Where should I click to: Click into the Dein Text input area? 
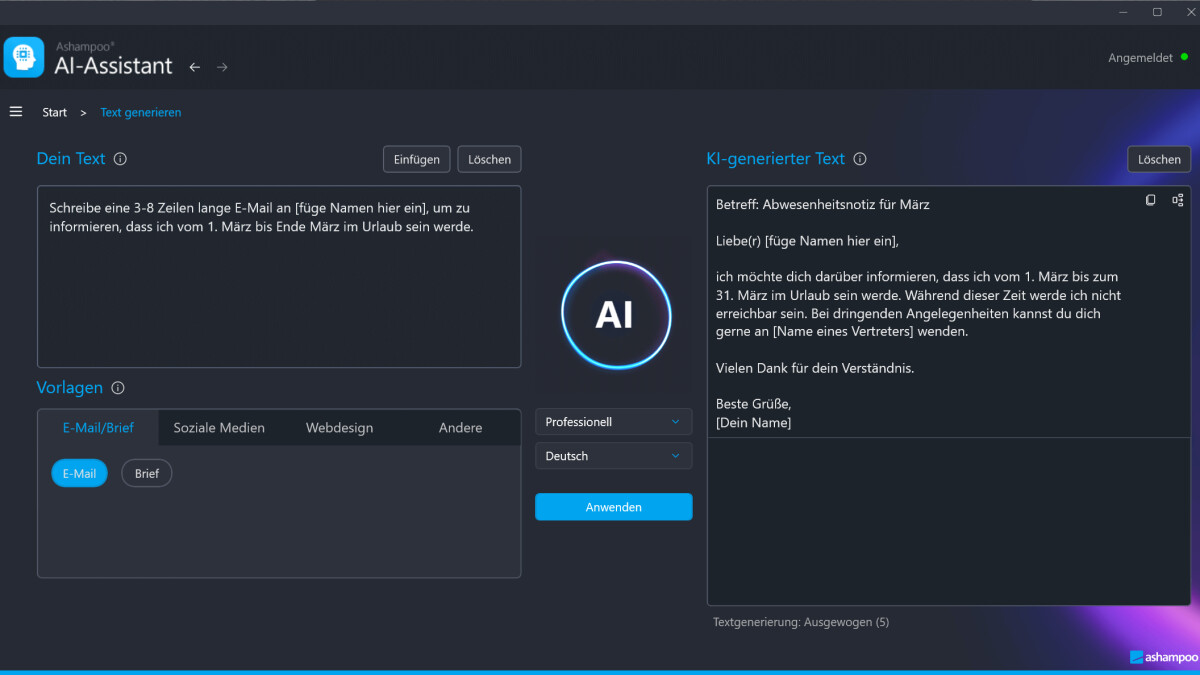pos(279,277)
